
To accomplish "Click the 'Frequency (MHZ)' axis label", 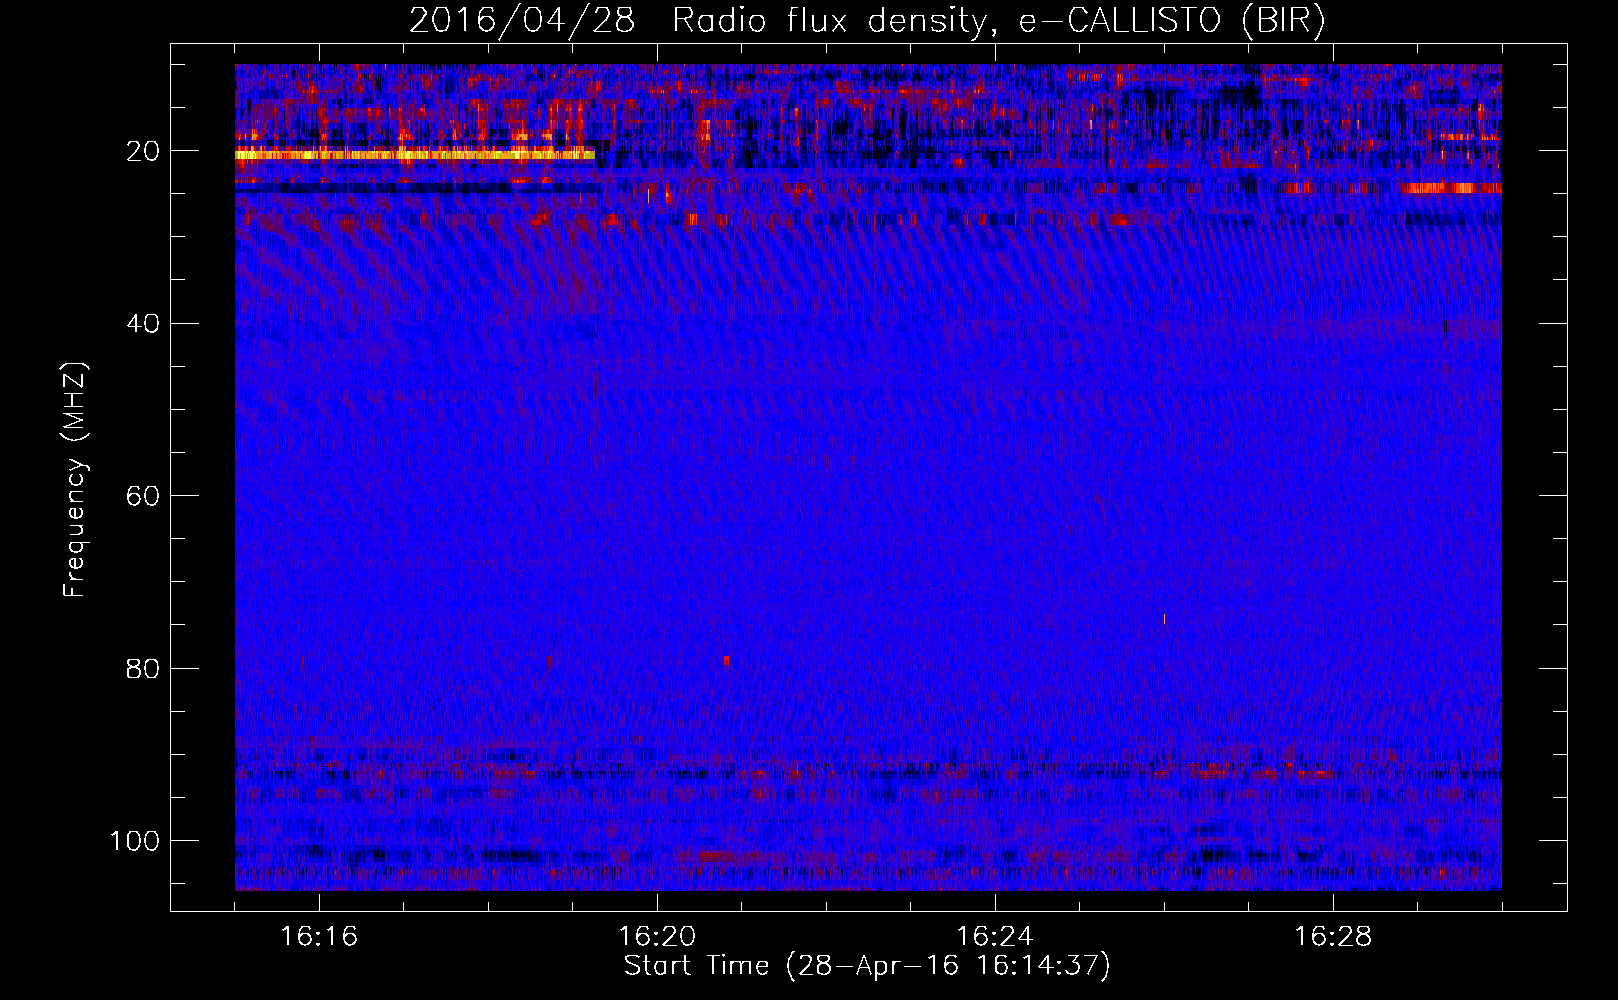I will click(x=75, y=480).
